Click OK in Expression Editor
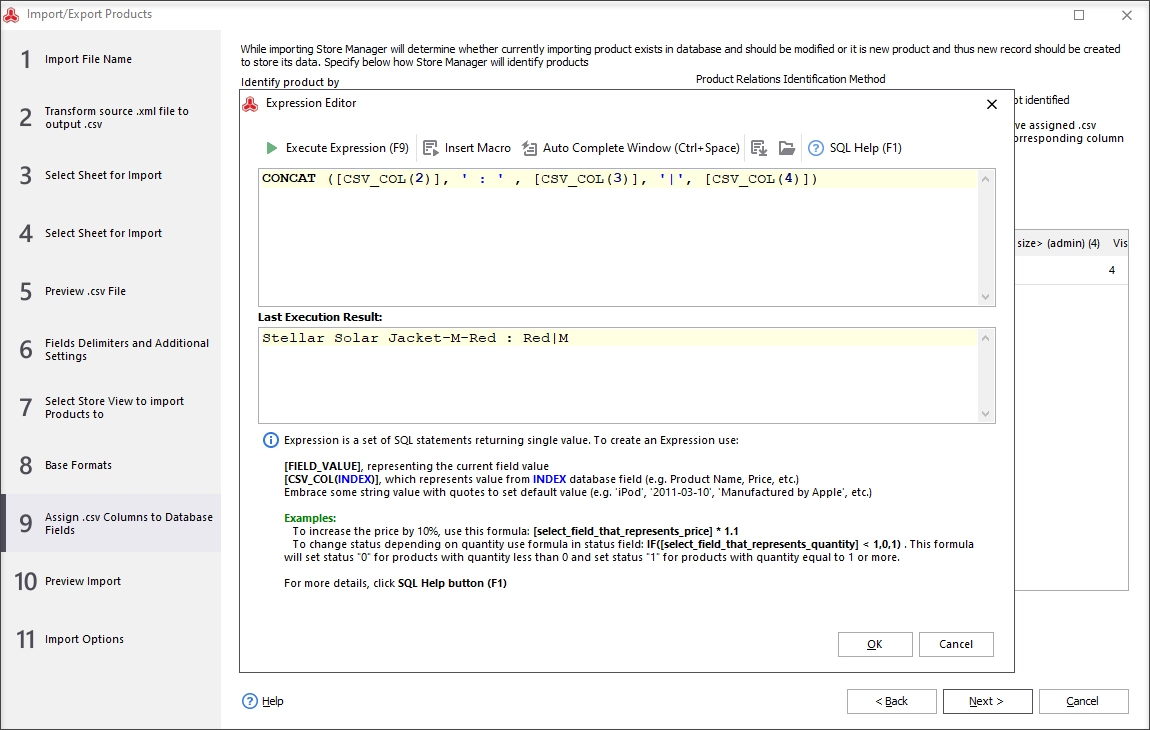 click(875, 644)
